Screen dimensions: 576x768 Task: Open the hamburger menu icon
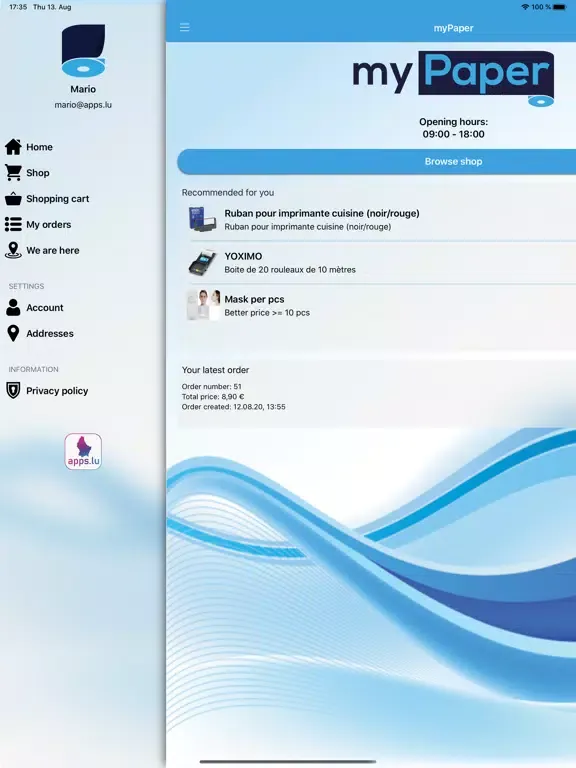pyautogui.click(x=185, y=27)
